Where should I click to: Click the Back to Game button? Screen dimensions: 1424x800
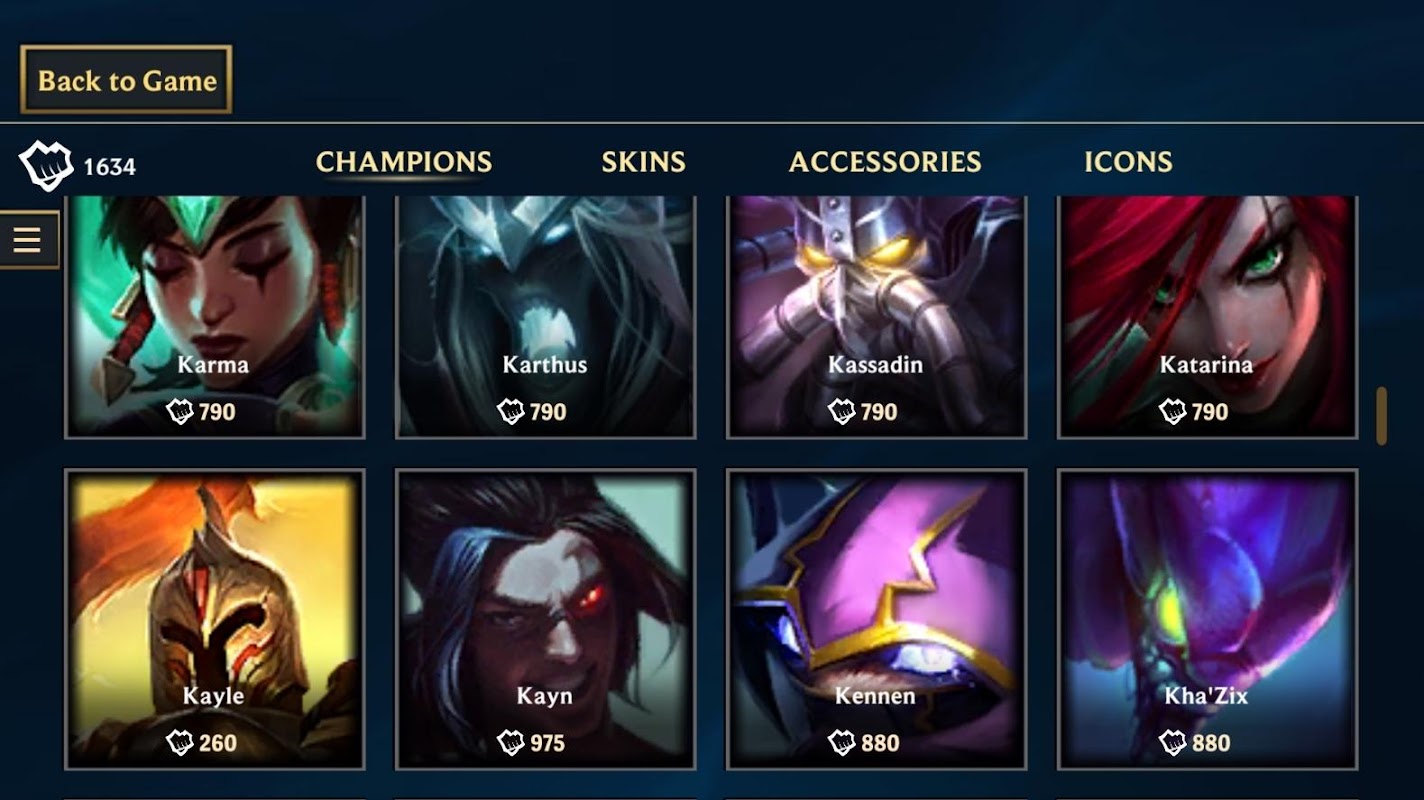click(x=126, y=80)
